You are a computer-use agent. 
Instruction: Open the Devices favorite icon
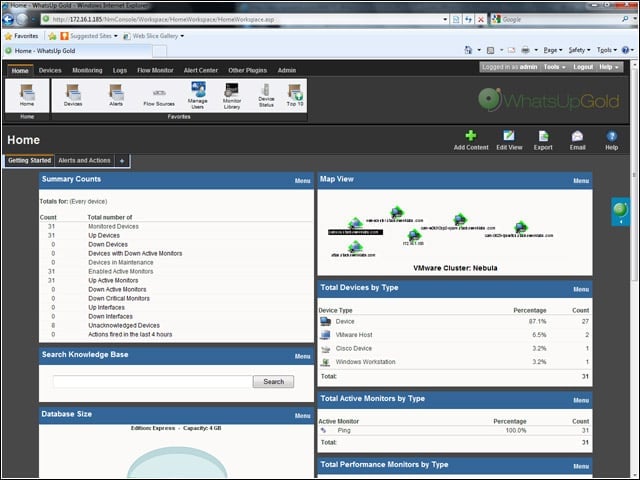click(73, 95)
